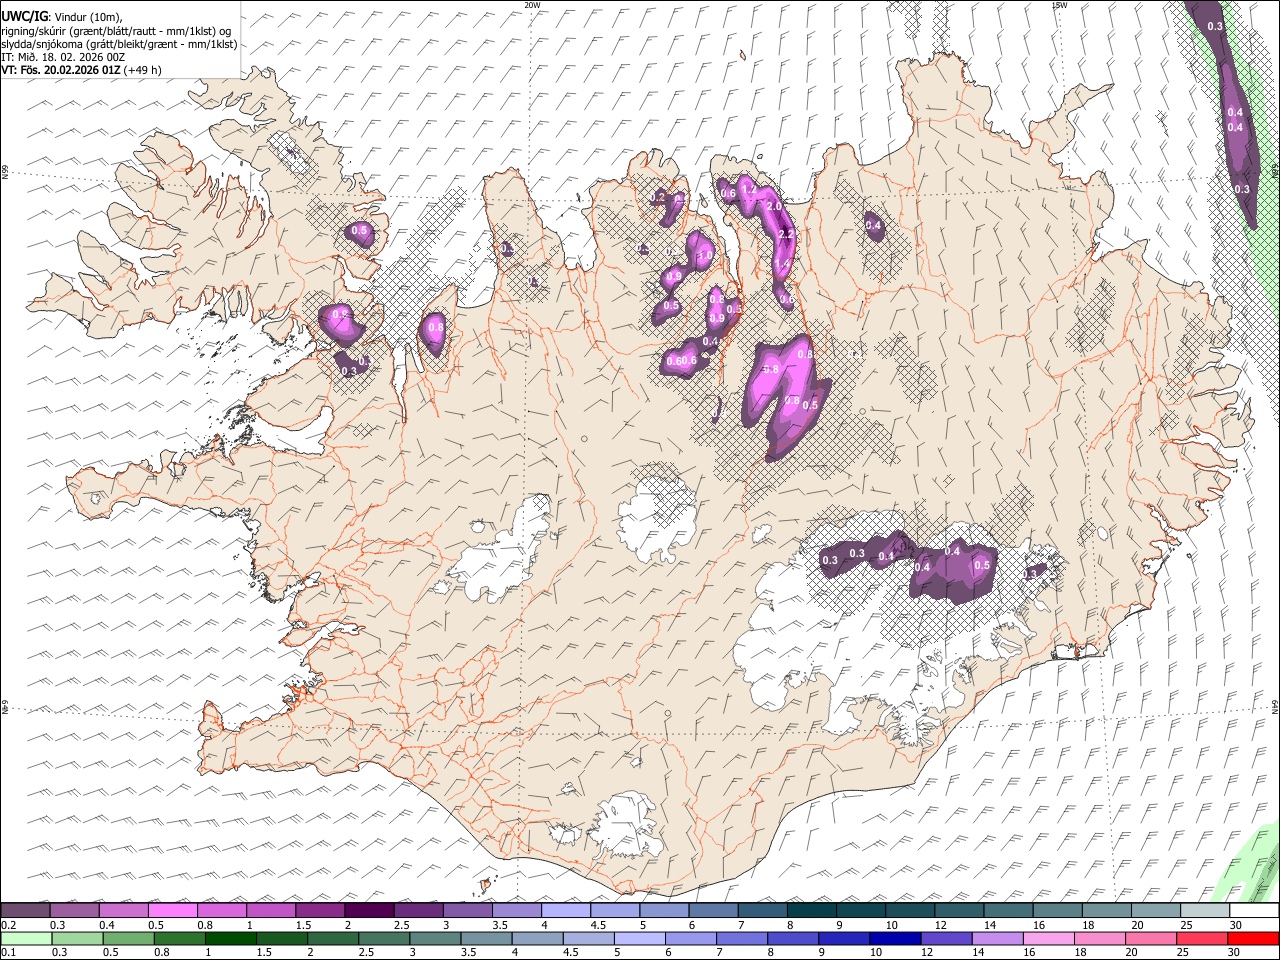Click the 'slydda/snjókoma' legend description line

[119, 44]
